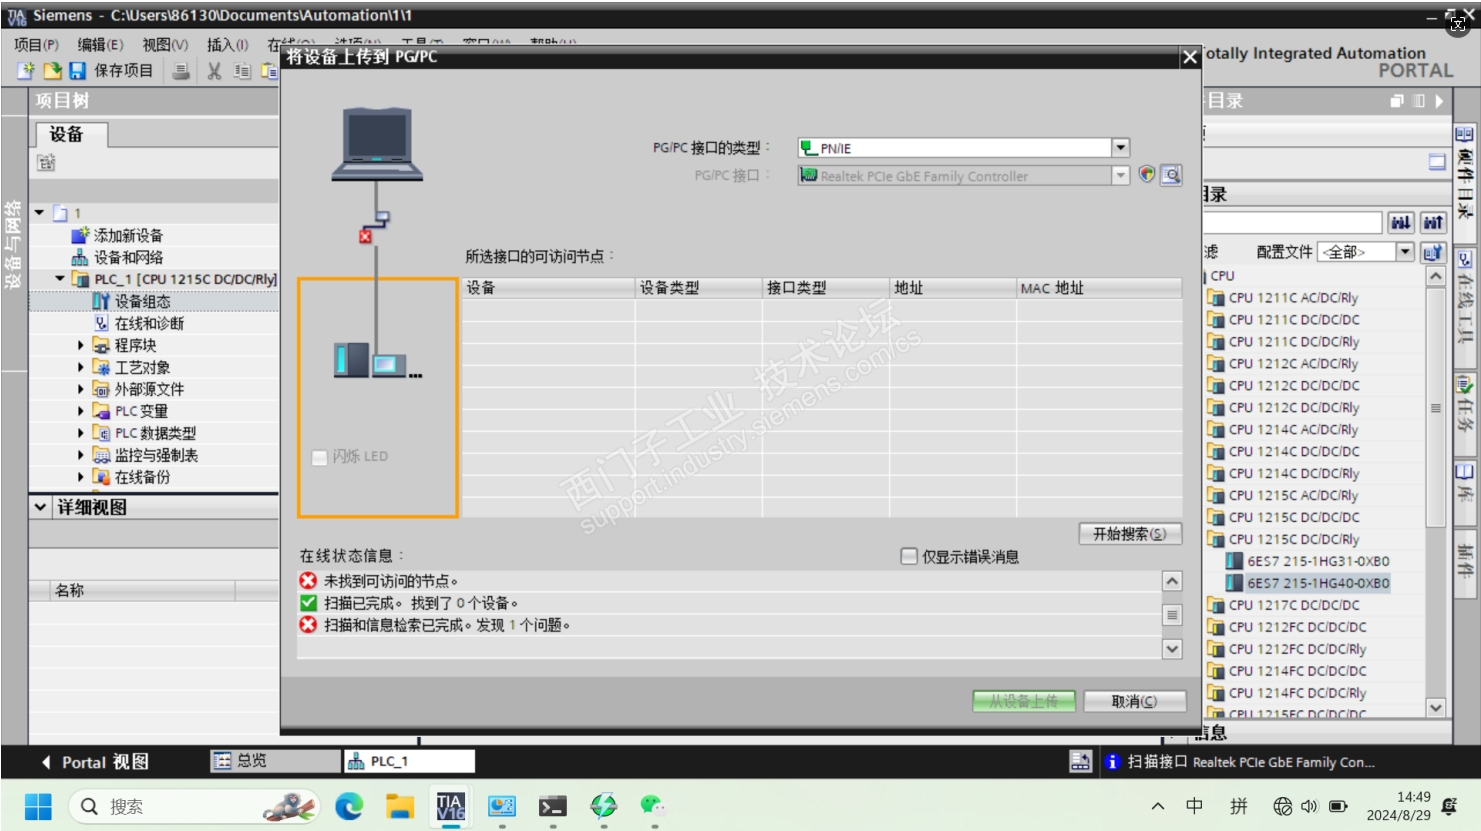Click the 设备和网络 network icon
1481x831 pixels.
pyautogui.click(x=80, y=257)
